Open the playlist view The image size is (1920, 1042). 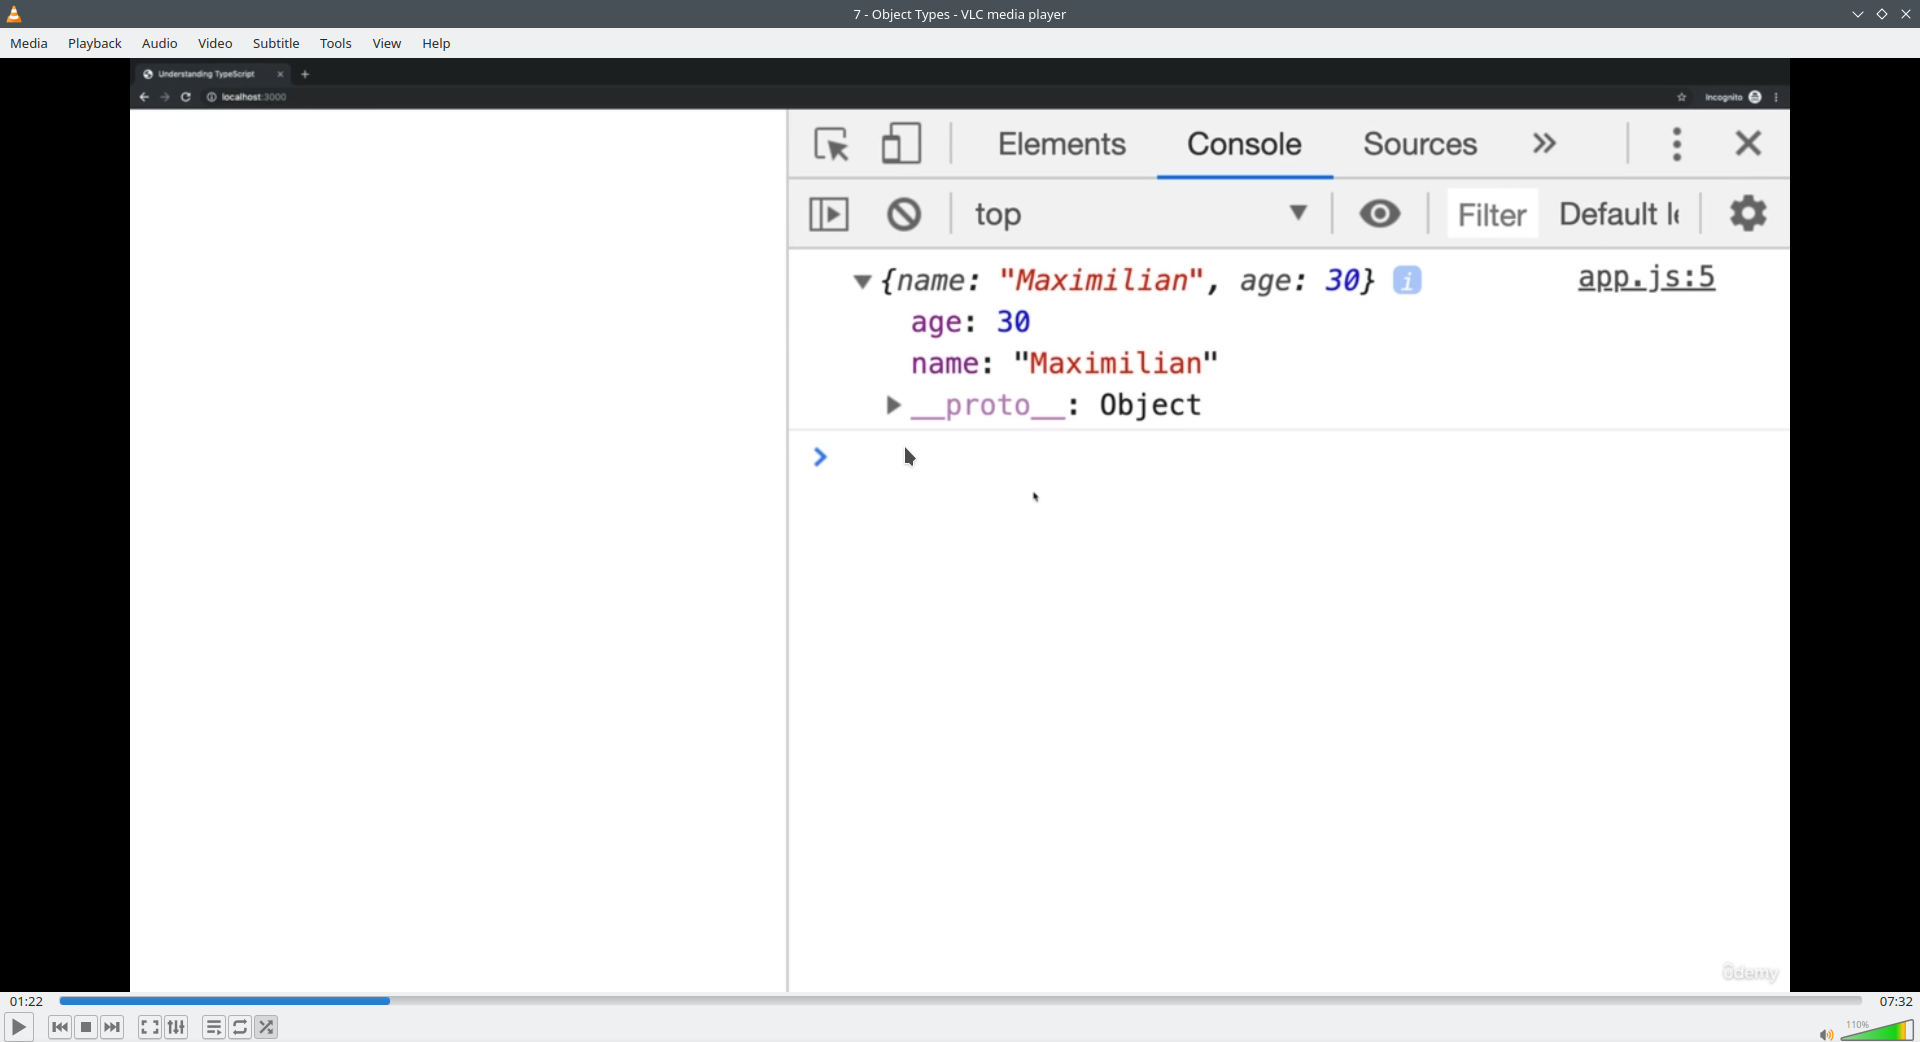click(214, 1027)
